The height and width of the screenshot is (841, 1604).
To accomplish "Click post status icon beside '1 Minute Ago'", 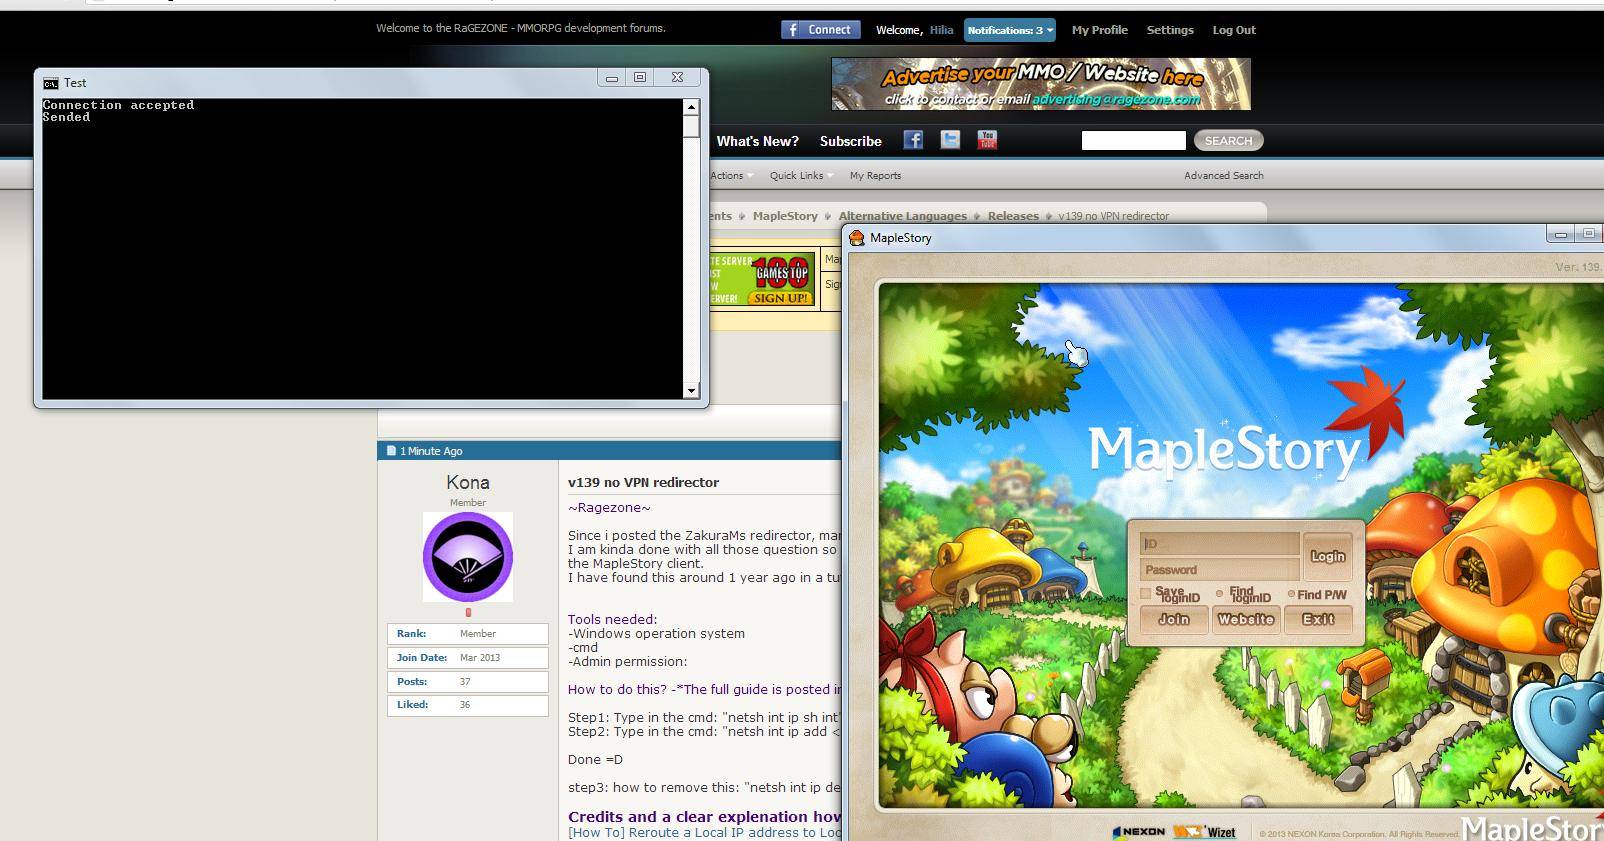I will tap(391, 451).
